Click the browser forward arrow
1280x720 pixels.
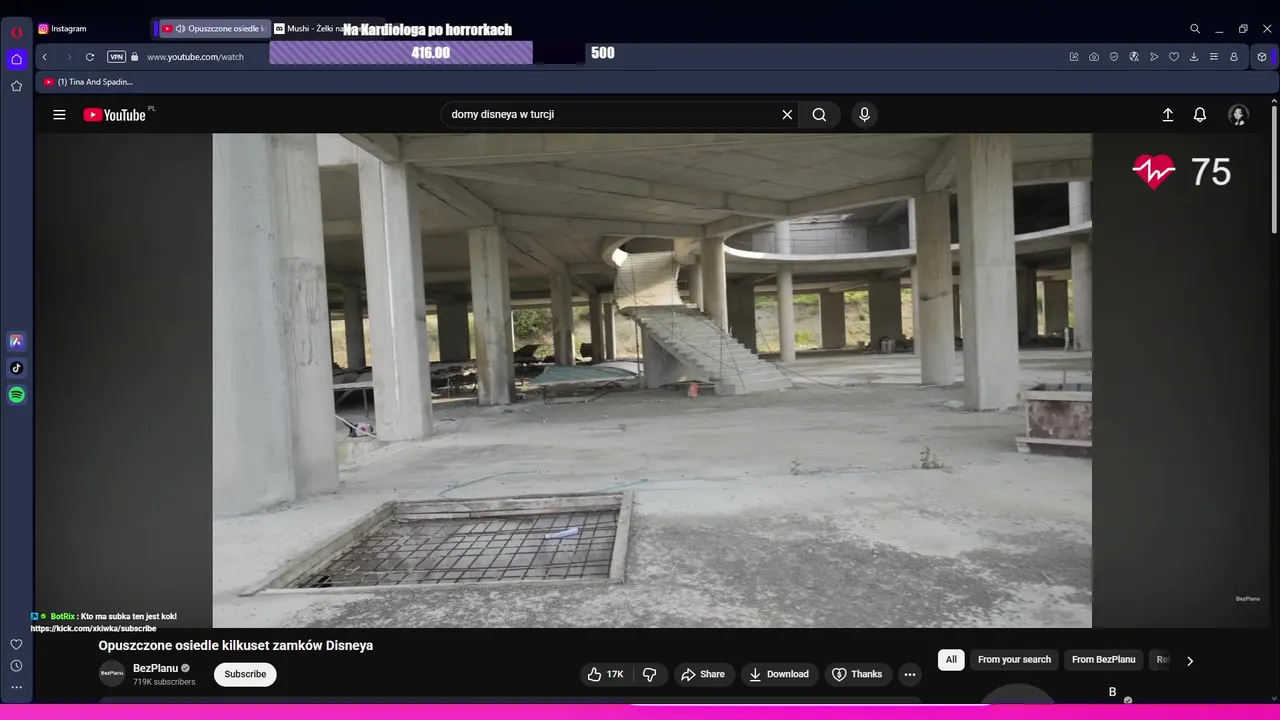coord(68,57)
